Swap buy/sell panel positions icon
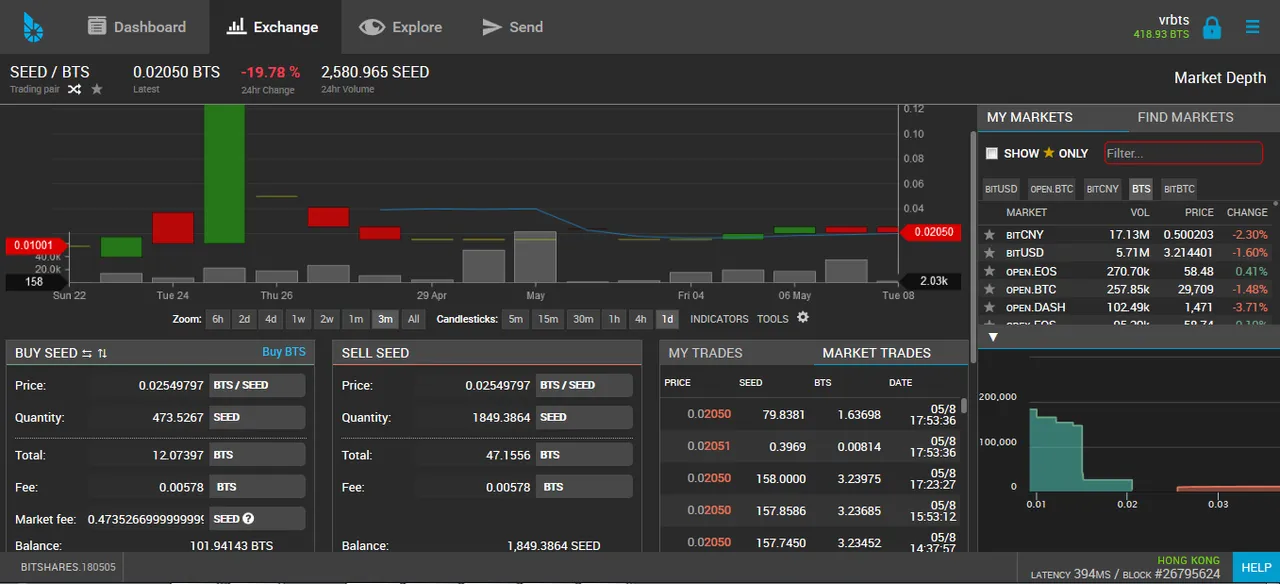The image size is (1280, 584). click(87, 353)
